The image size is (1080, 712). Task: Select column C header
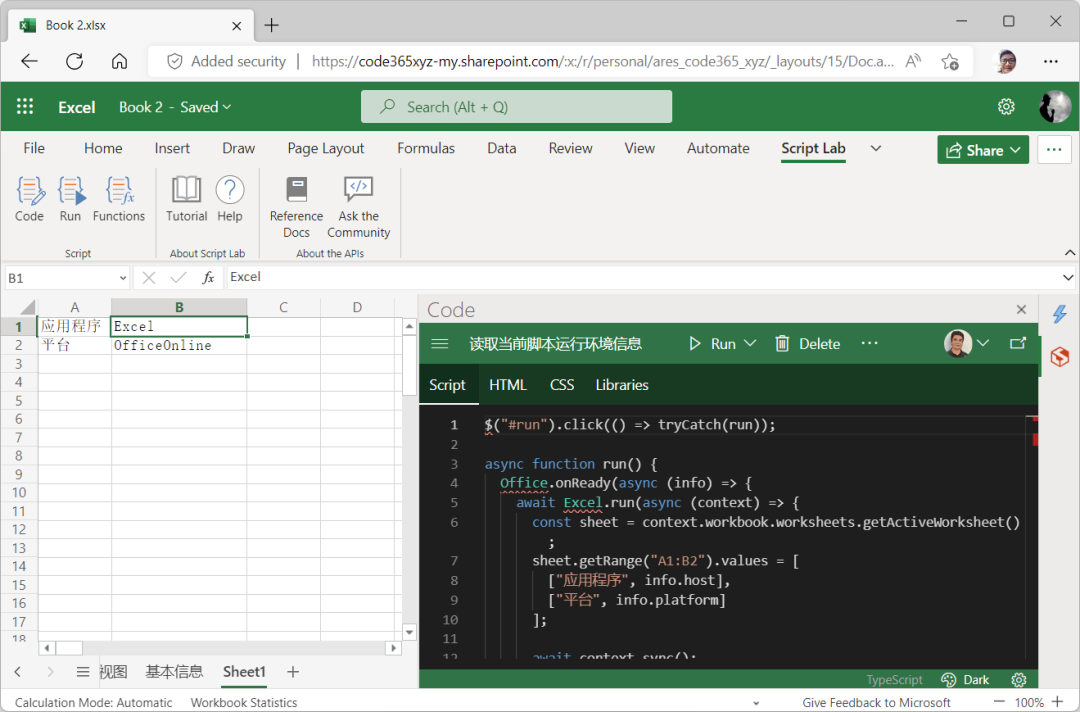pos(283,307)
